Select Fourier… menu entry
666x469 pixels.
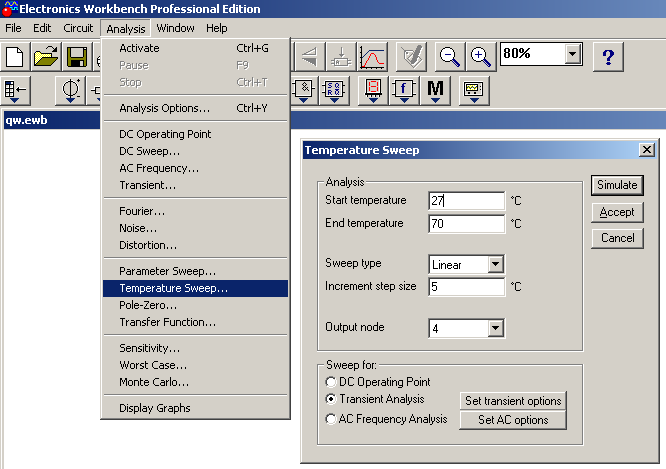pyautogui.click(x=195, y=211)
